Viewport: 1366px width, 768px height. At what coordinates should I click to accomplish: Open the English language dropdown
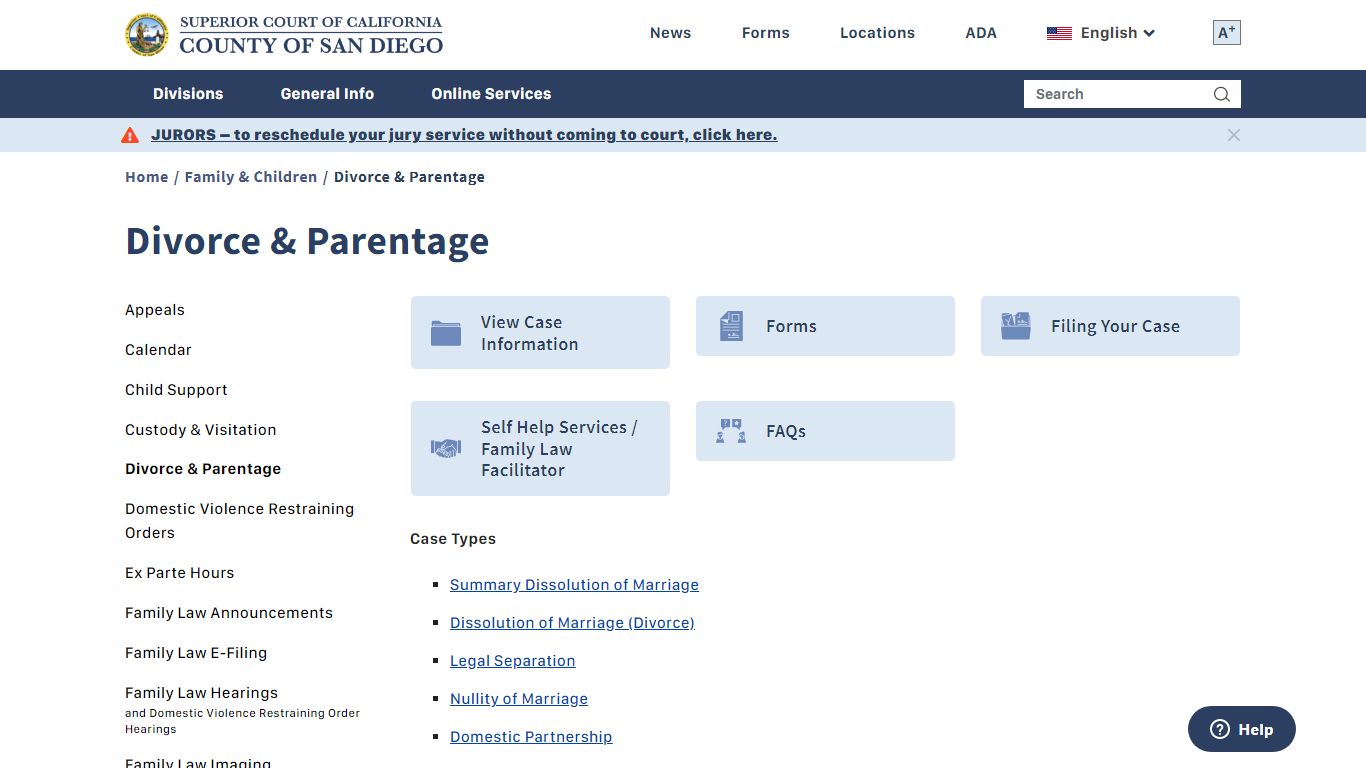(1101, 33)
